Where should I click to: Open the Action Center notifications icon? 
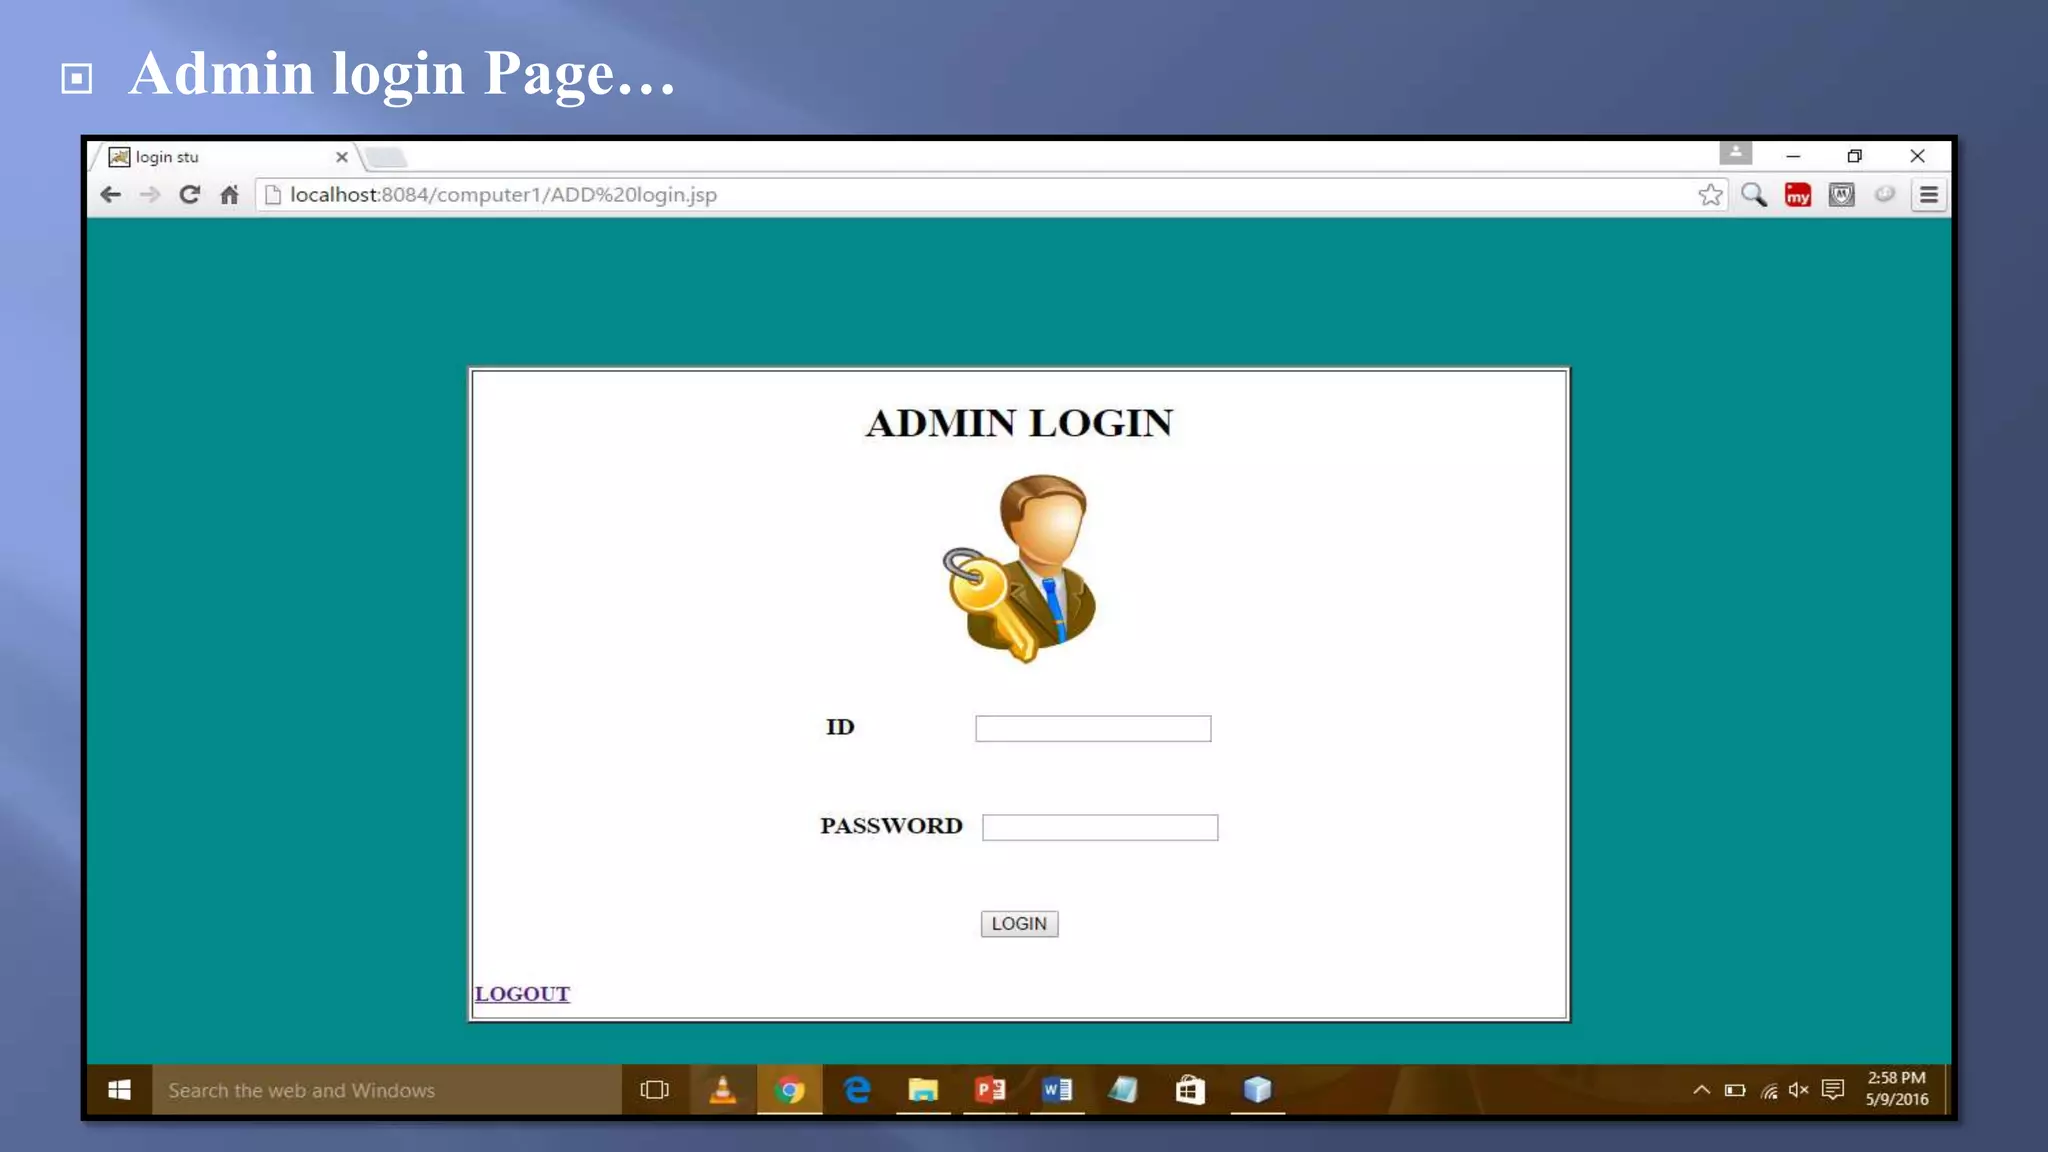click(1833, 1090)
